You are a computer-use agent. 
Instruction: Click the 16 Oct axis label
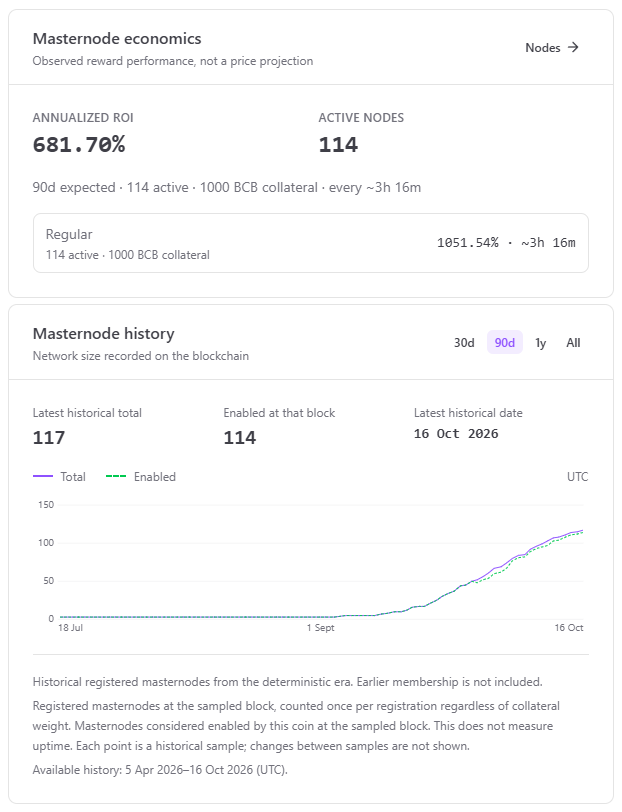[x=569, y=628]
